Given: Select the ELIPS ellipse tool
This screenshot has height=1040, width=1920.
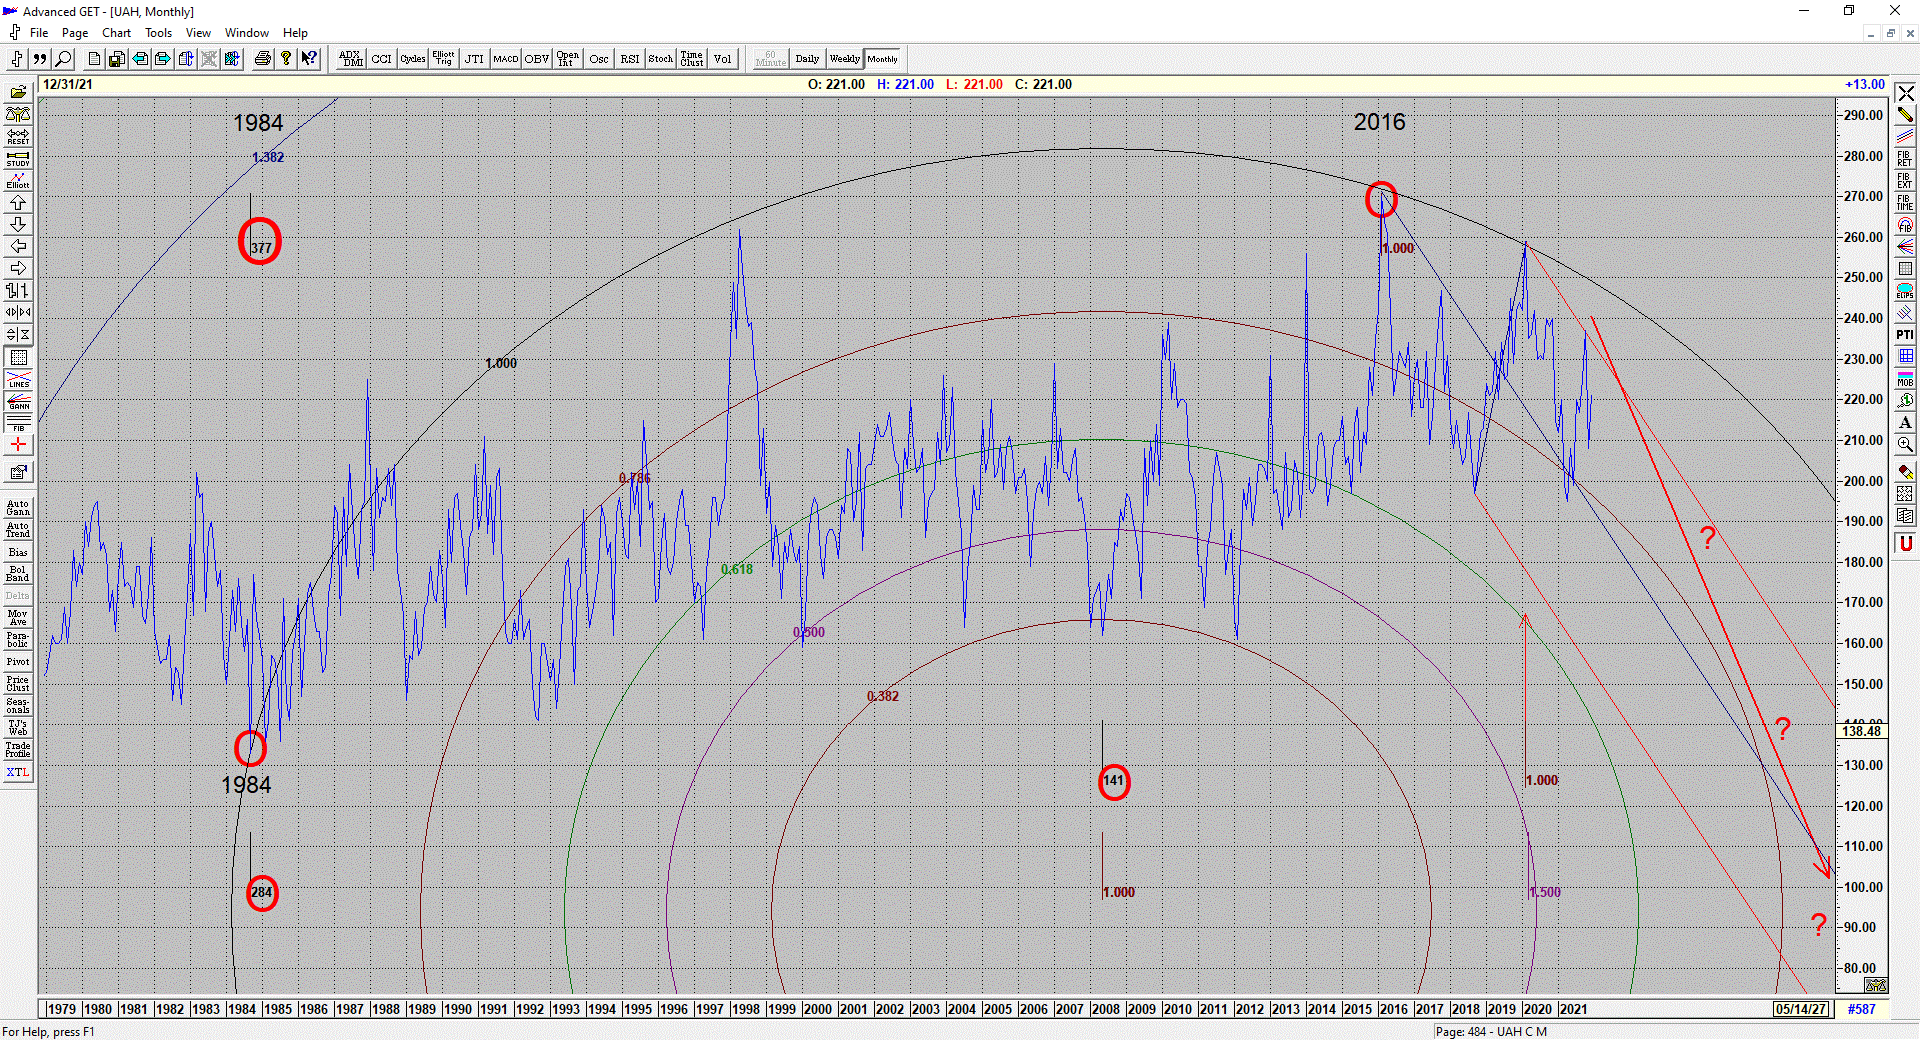Looking at the screenshot, I should pyautogui.click(x=1905, y=291).
